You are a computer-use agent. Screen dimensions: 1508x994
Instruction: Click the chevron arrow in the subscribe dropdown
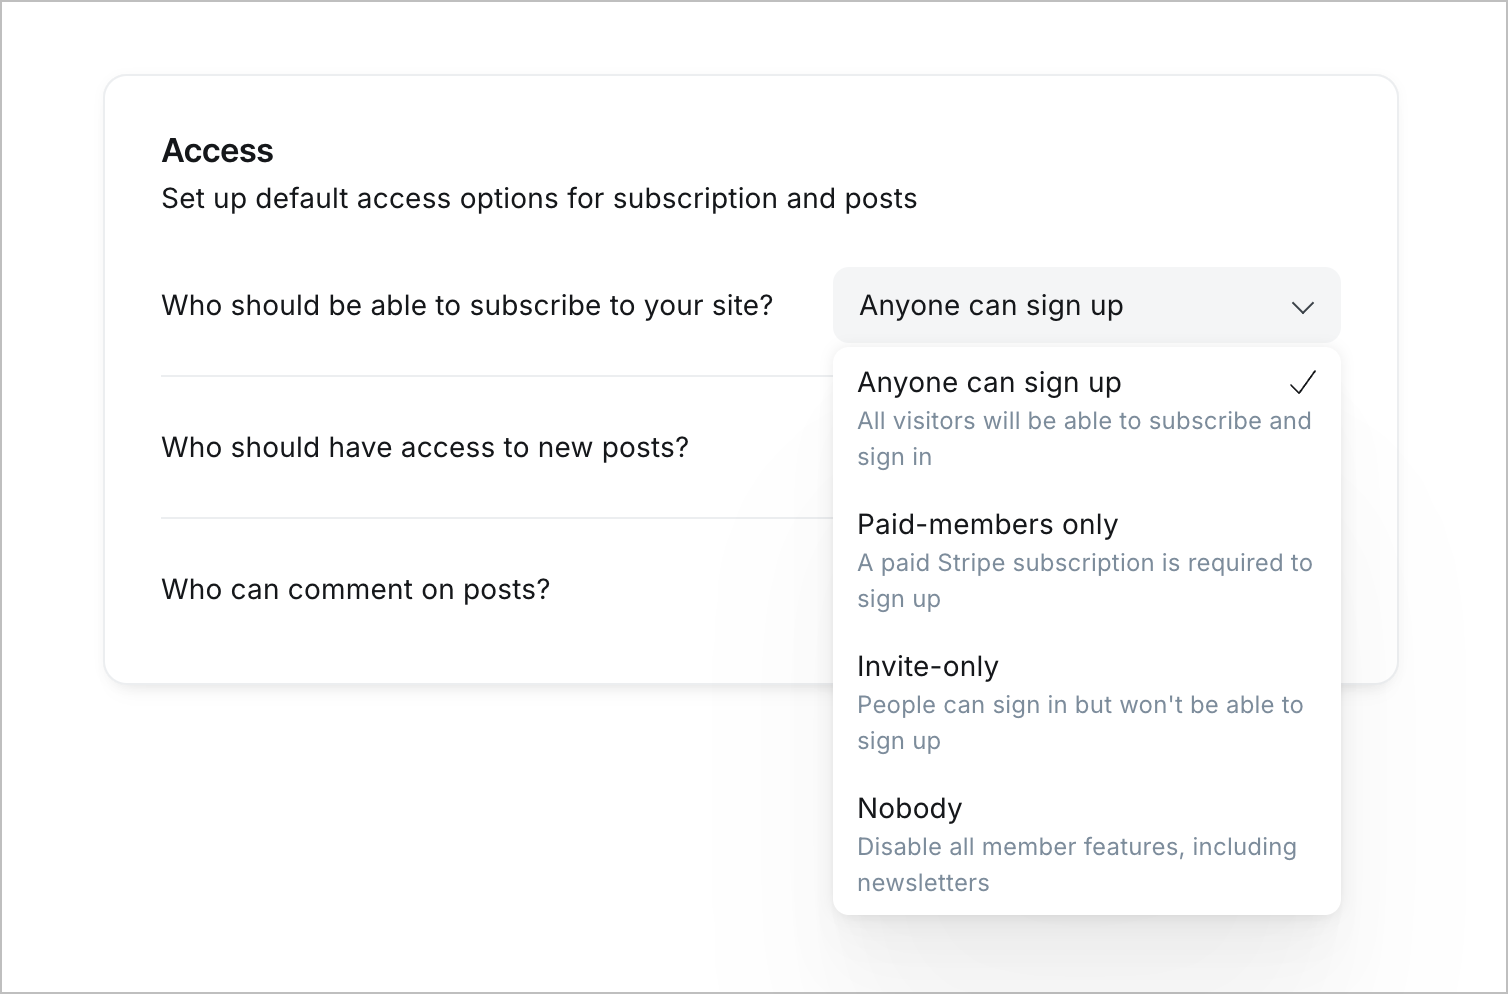pyautogui.click(x=1302, y=307)
